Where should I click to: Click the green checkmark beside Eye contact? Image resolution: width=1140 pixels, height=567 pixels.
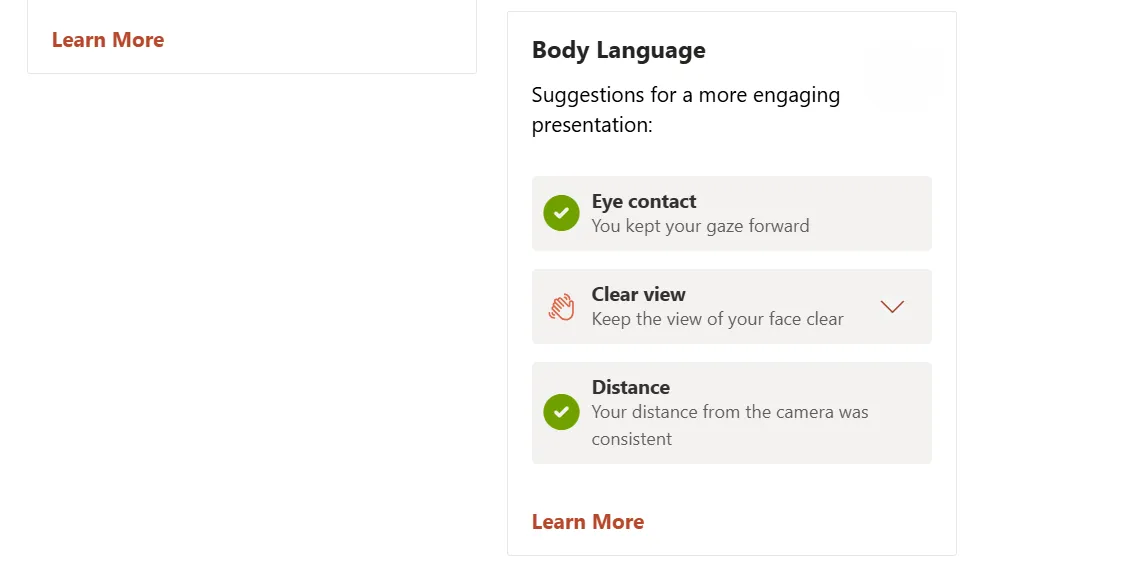pyautogui.click(x=561, y=213)
